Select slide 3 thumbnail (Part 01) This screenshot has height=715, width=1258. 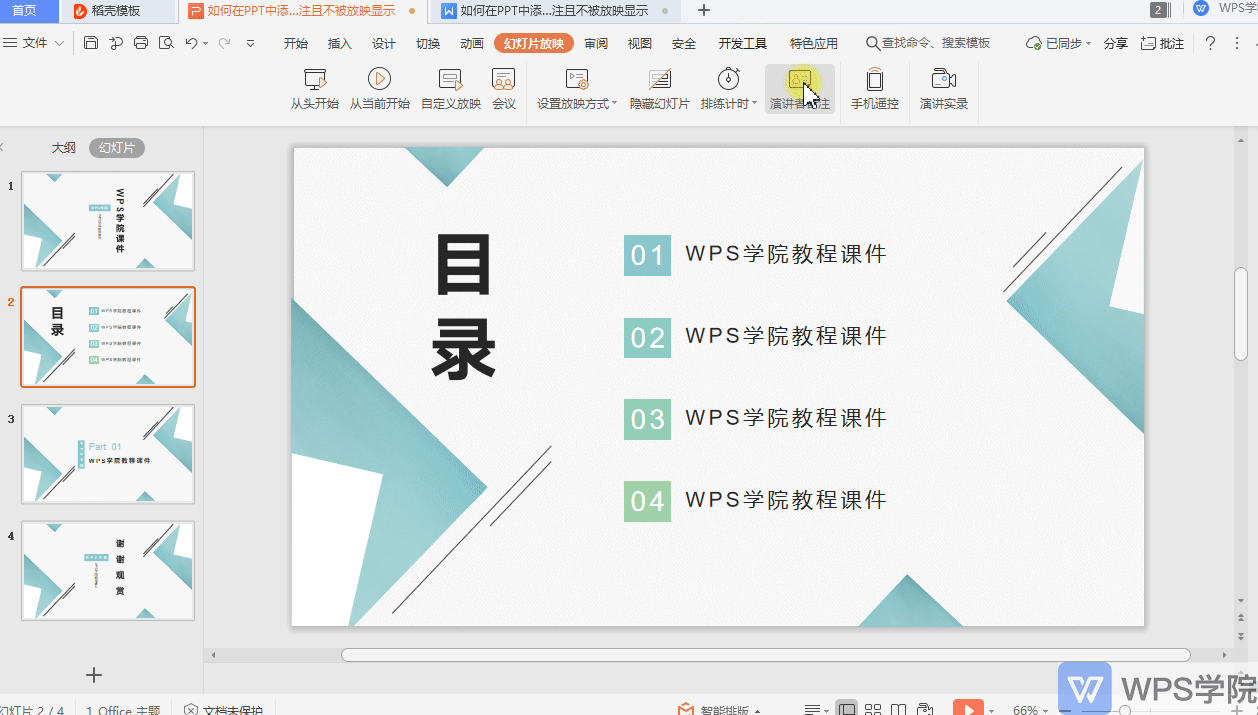[x=108, y=454]
